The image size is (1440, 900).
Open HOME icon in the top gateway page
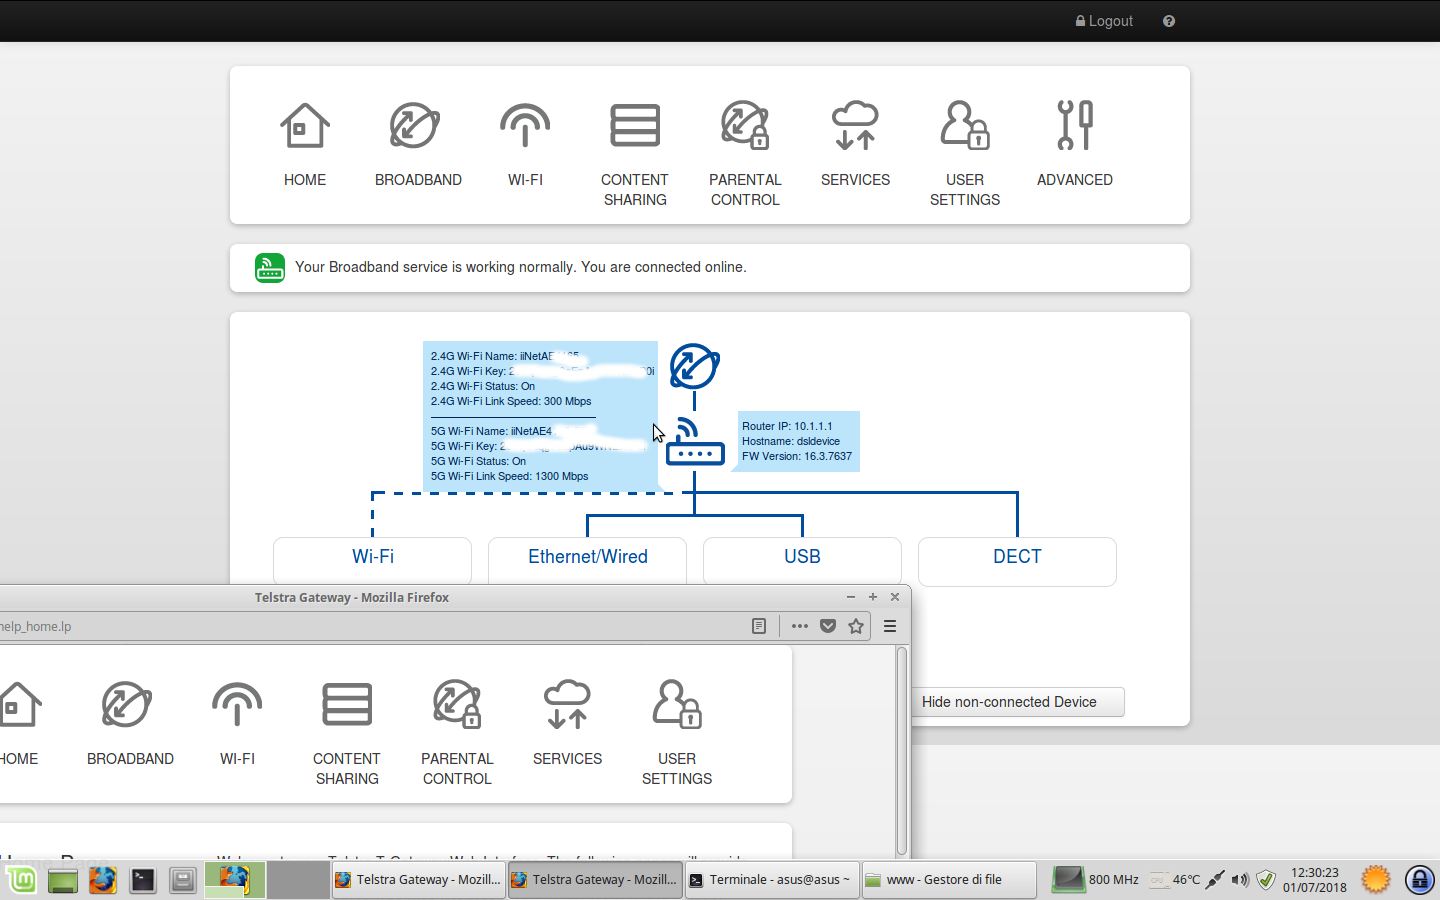[305, 127]
